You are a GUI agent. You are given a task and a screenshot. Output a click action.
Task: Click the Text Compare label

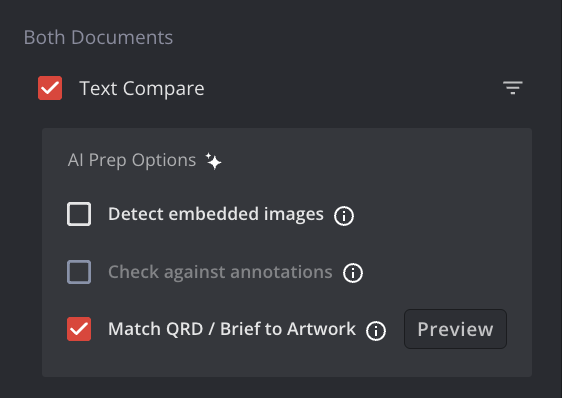coord(142,89)
